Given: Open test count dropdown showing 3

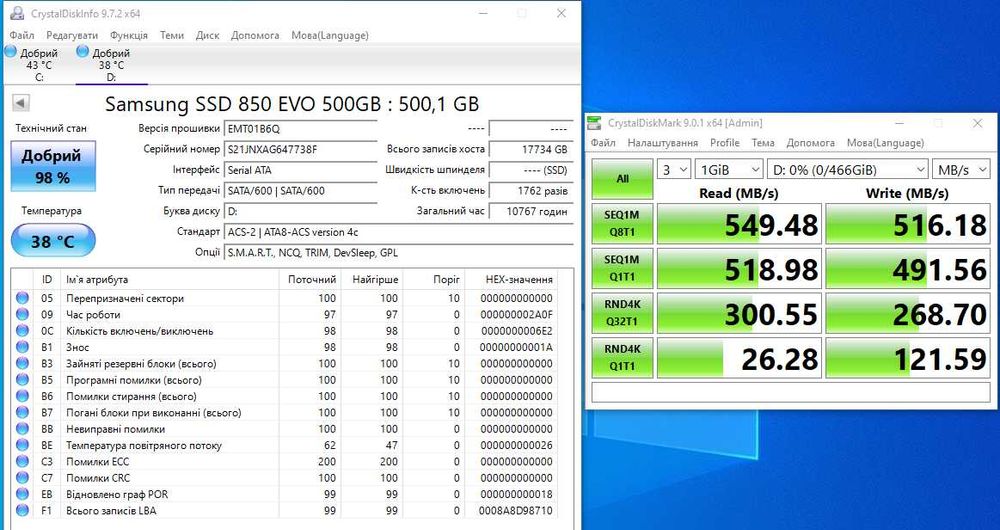Looking at the screenshot, I should pyautogui.click(x=673, y=170).
